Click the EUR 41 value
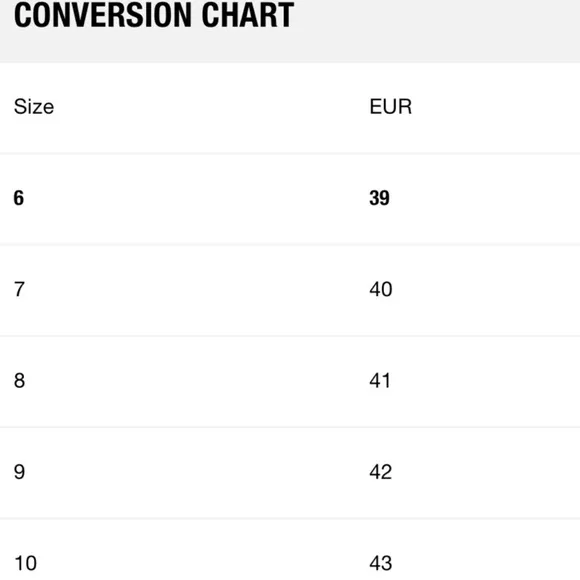This screenshot has height=580, width=580. (380, 381)
